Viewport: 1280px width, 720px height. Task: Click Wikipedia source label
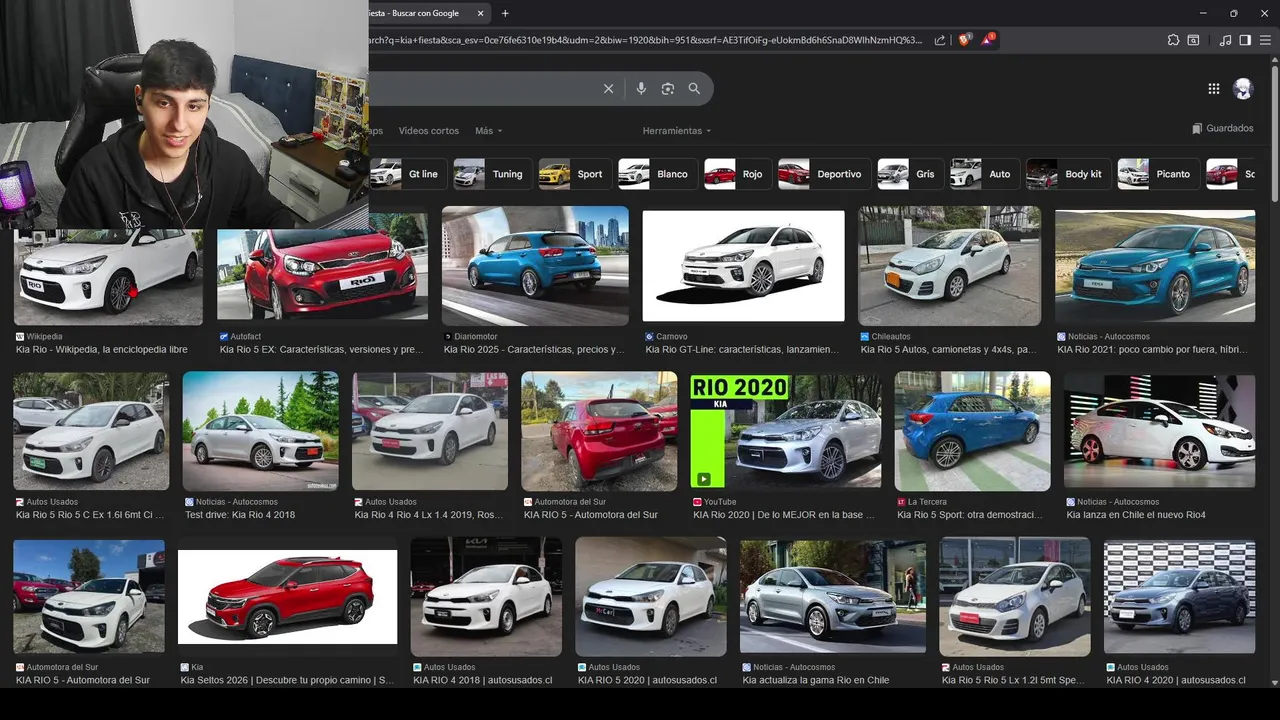click(x=44, y=337)
